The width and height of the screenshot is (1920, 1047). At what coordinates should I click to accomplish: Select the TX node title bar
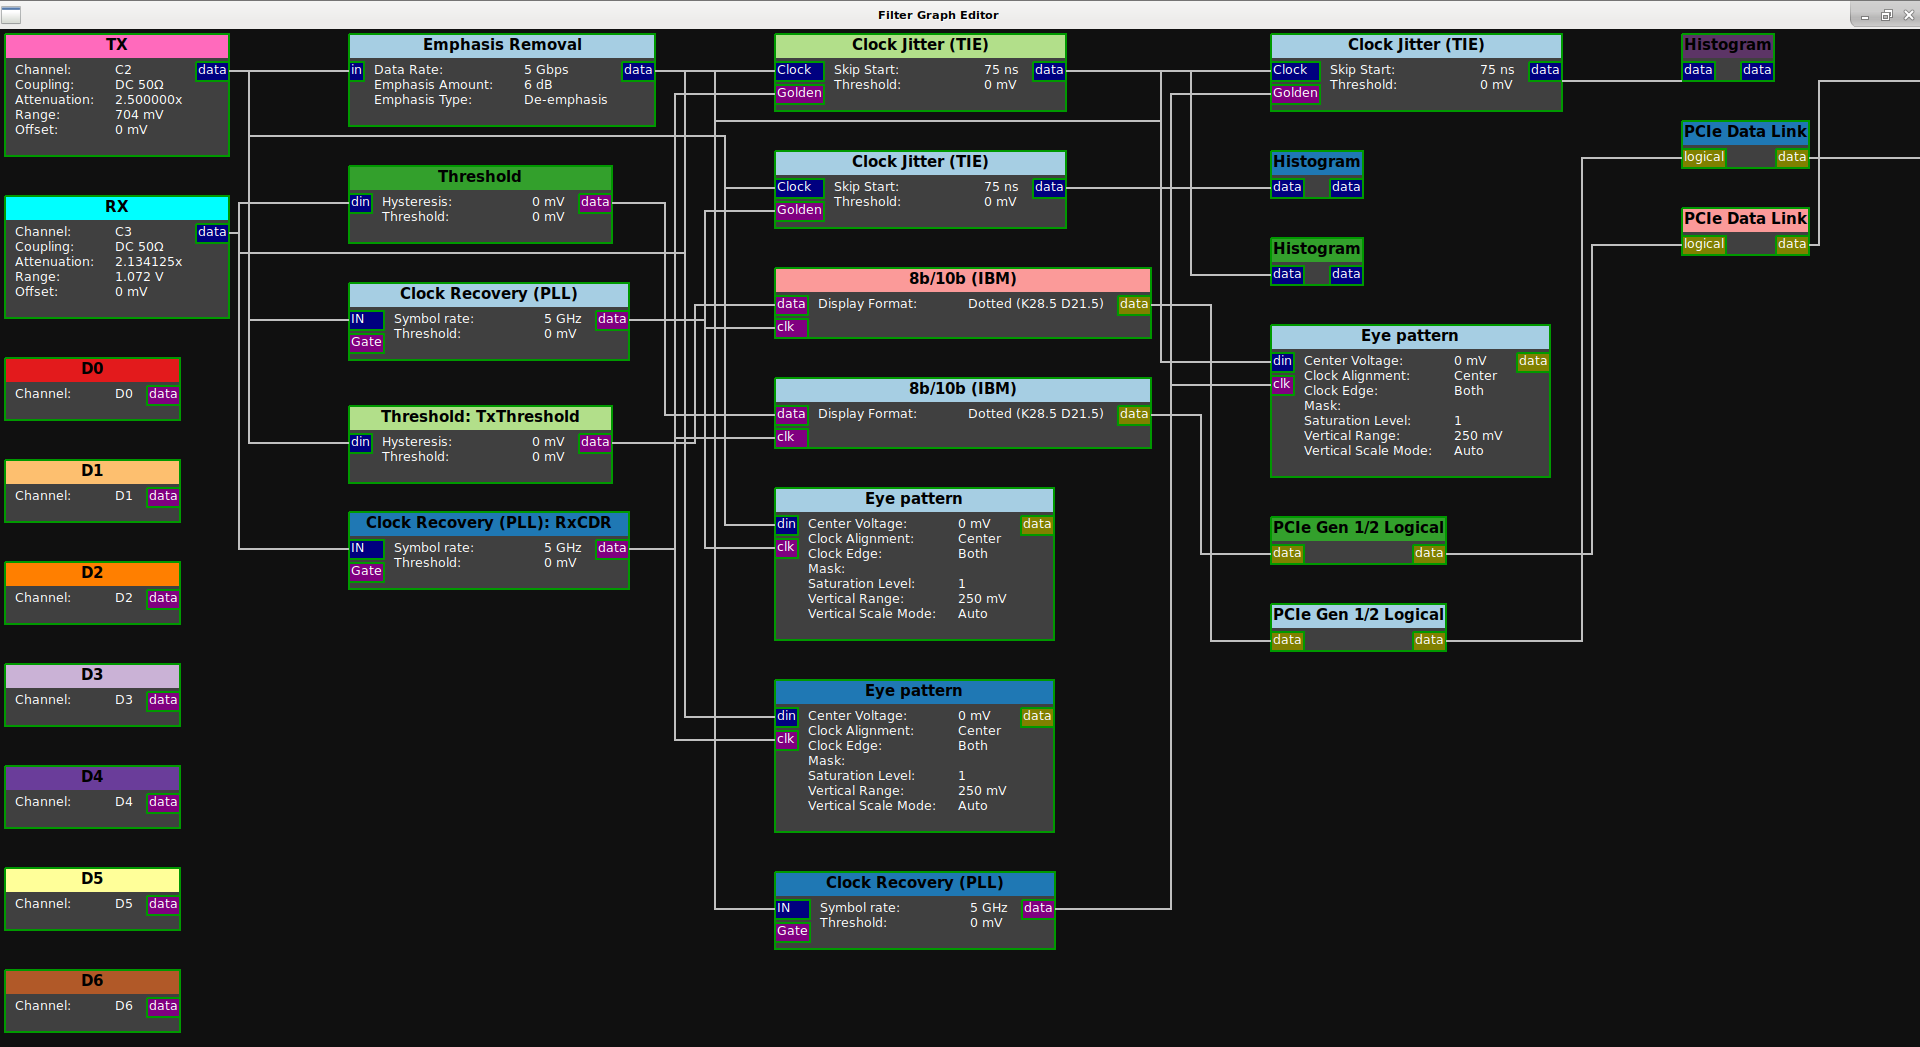coord(117,45)
